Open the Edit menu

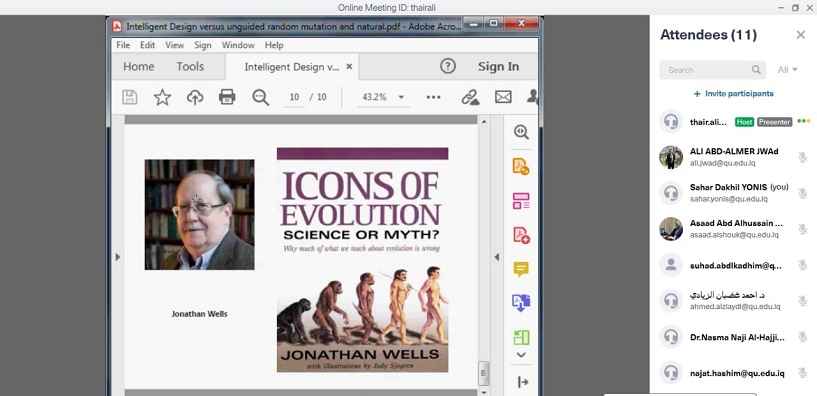tap(147, 45)
